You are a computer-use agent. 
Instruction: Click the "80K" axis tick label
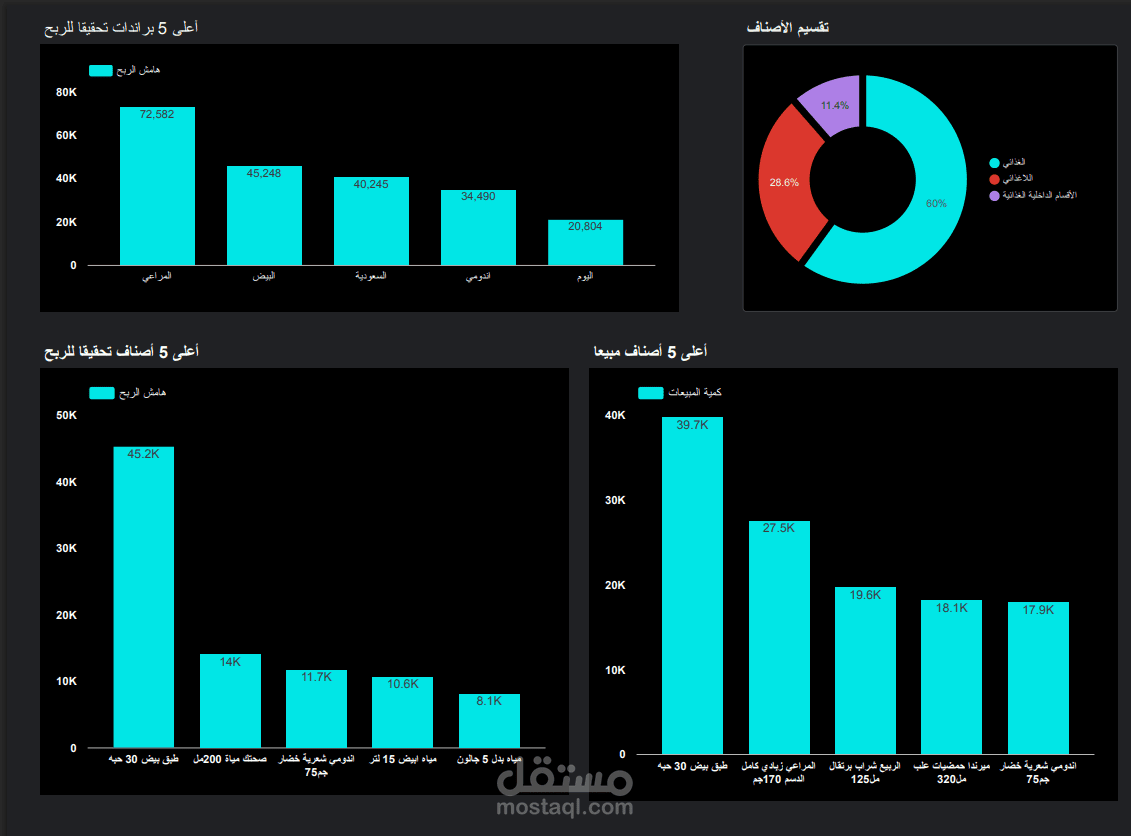click(66, 92)
